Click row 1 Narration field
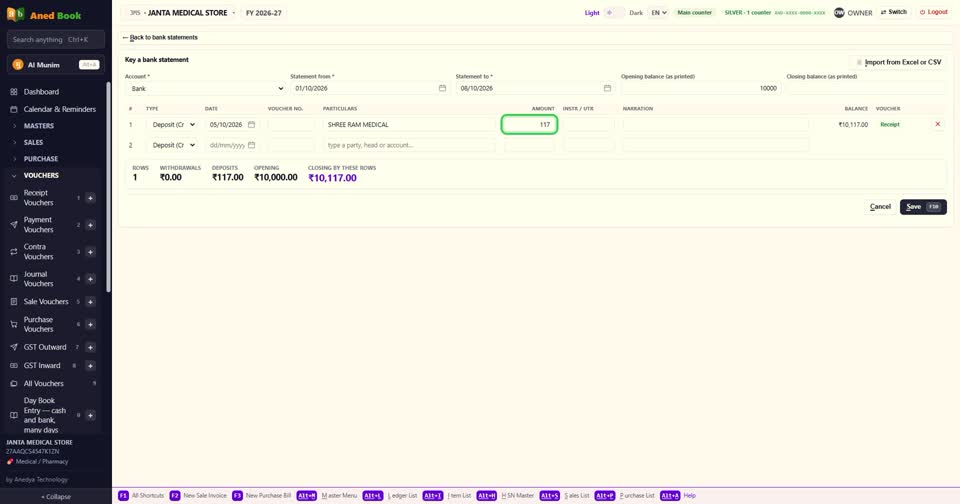The image size is (960, 504). [x=715, y=124]
